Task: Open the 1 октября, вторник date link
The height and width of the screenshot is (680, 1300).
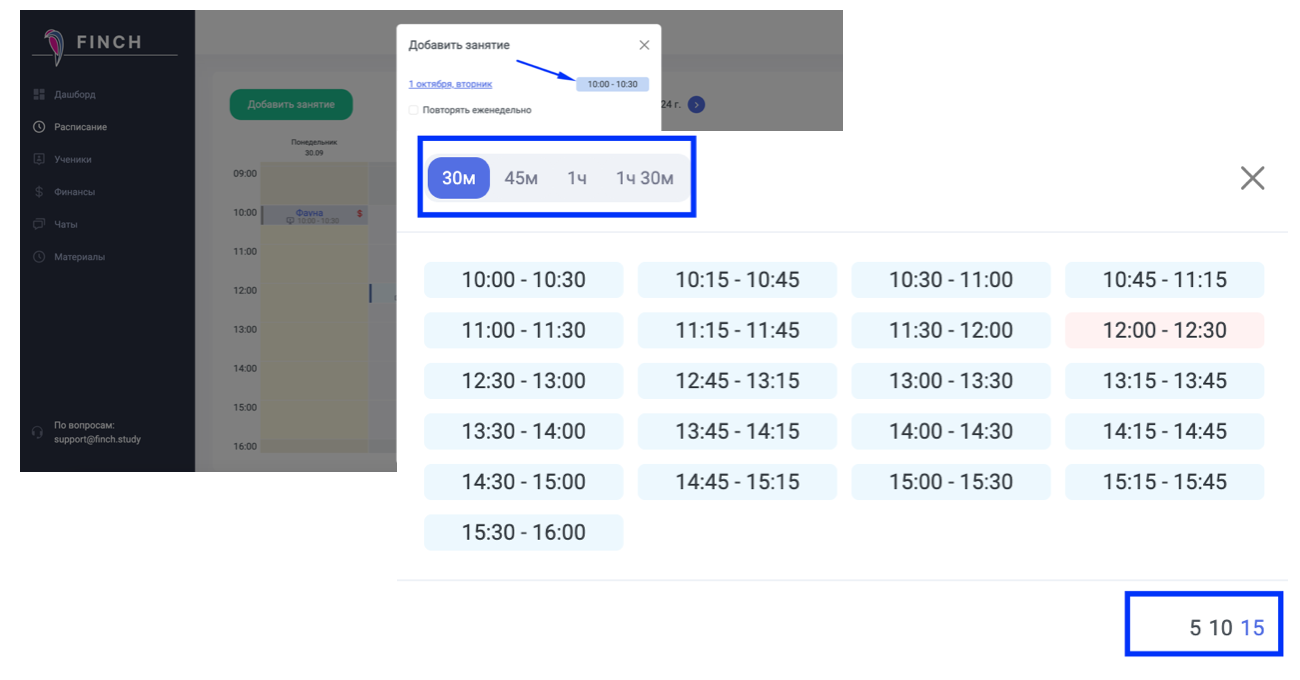Action: 450,84
